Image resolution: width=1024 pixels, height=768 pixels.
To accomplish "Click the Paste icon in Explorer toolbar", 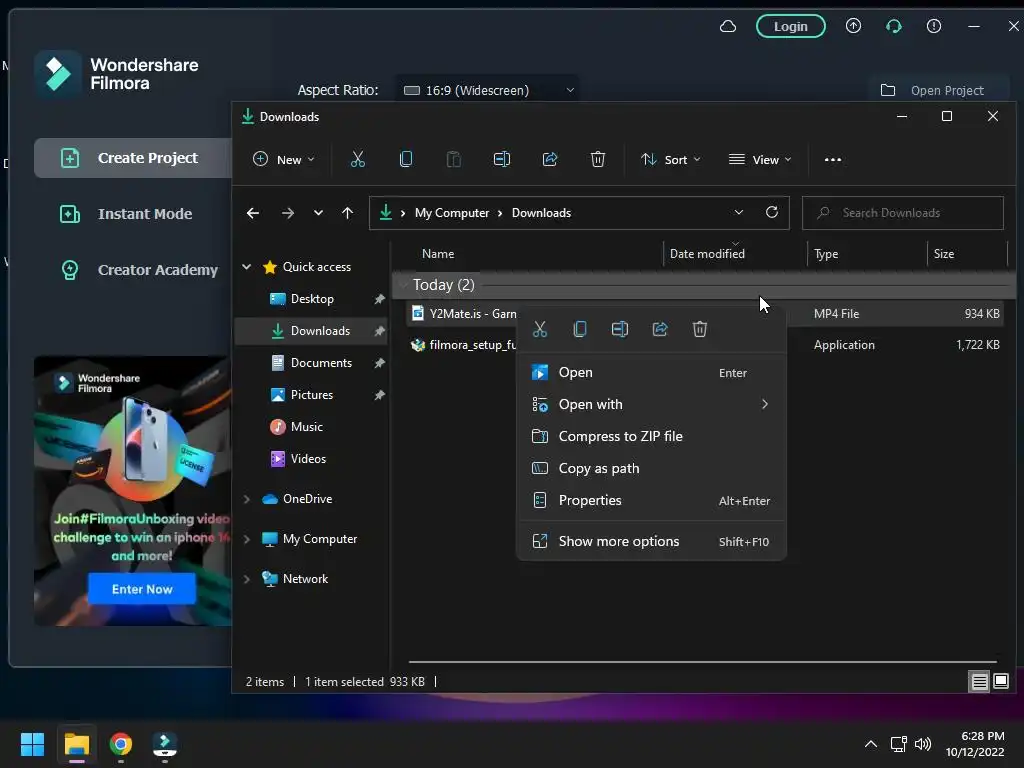I will pos(453,159).
